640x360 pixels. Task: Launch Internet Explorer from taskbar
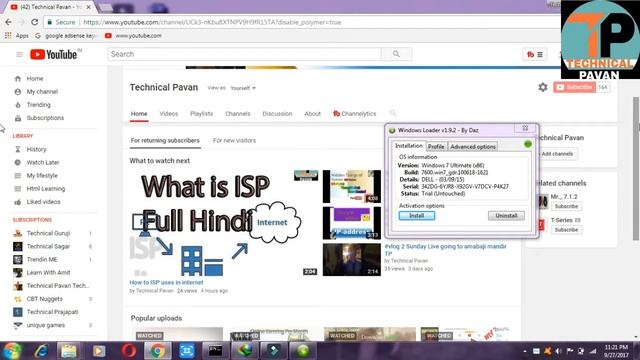click(42, 351)
